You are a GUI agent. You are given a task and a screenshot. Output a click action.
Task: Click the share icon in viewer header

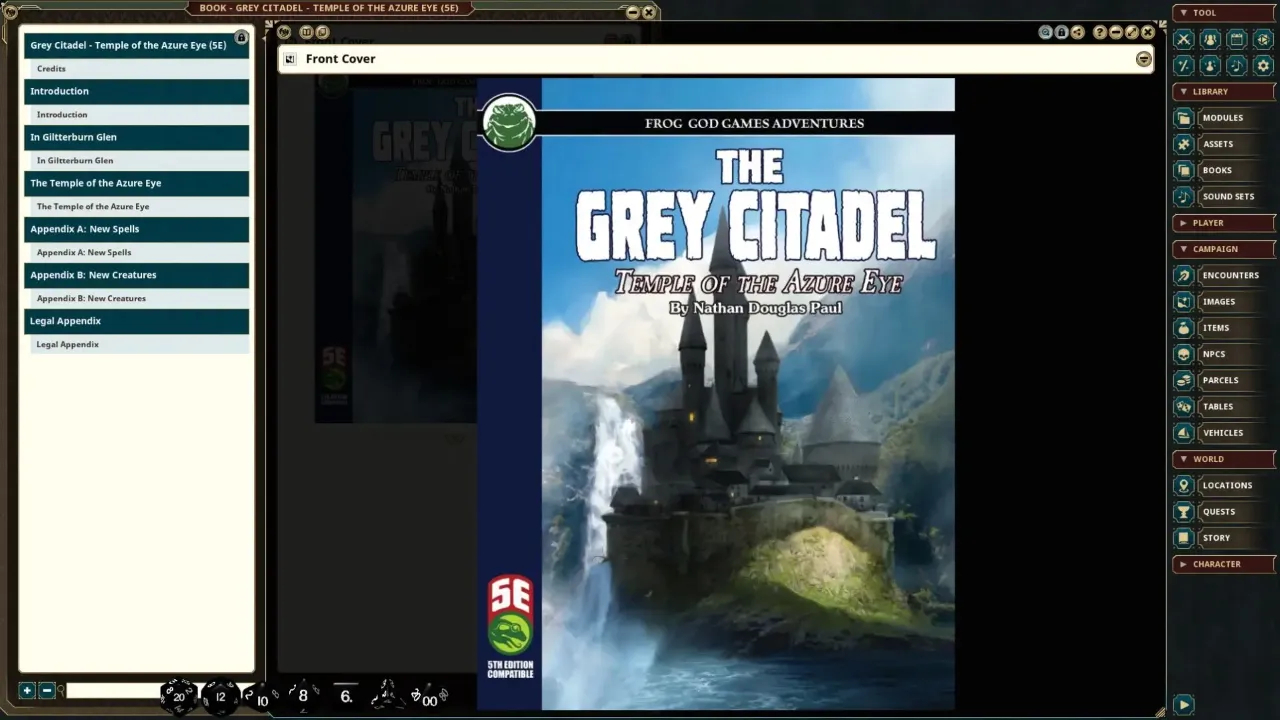(1077, 32)
